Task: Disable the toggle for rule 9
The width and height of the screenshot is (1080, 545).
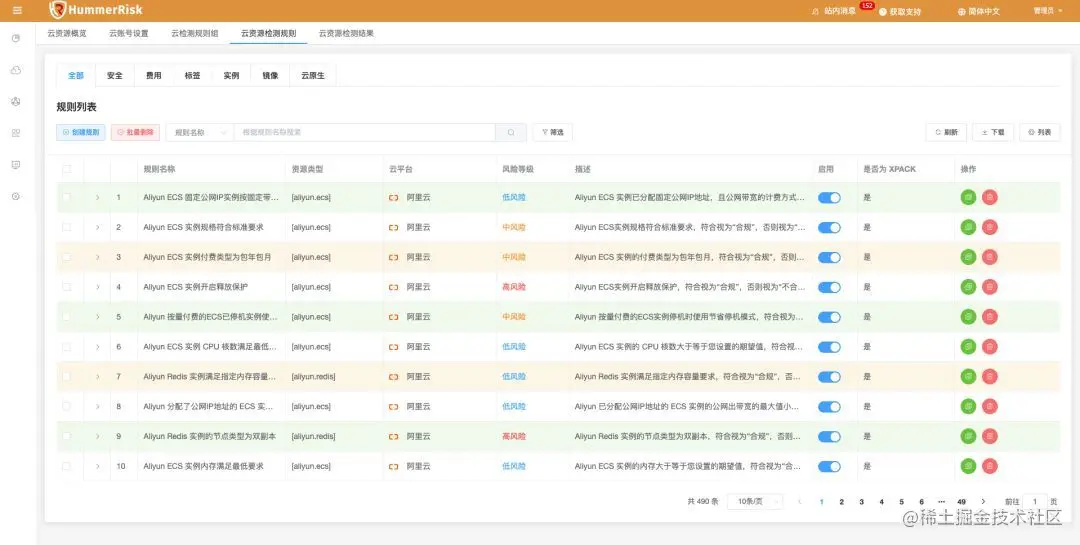Action: coord(829,437)
